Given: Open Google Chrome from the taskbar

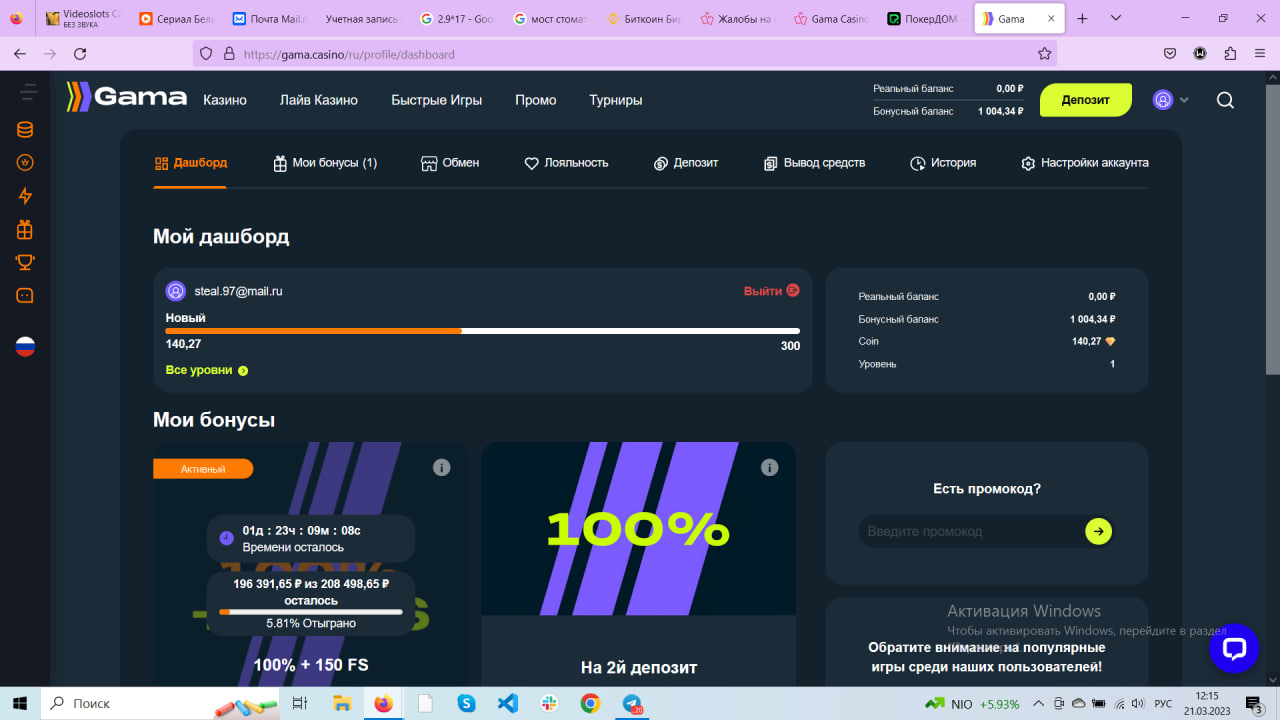Looking at the screenshot, I should (590, 703).
